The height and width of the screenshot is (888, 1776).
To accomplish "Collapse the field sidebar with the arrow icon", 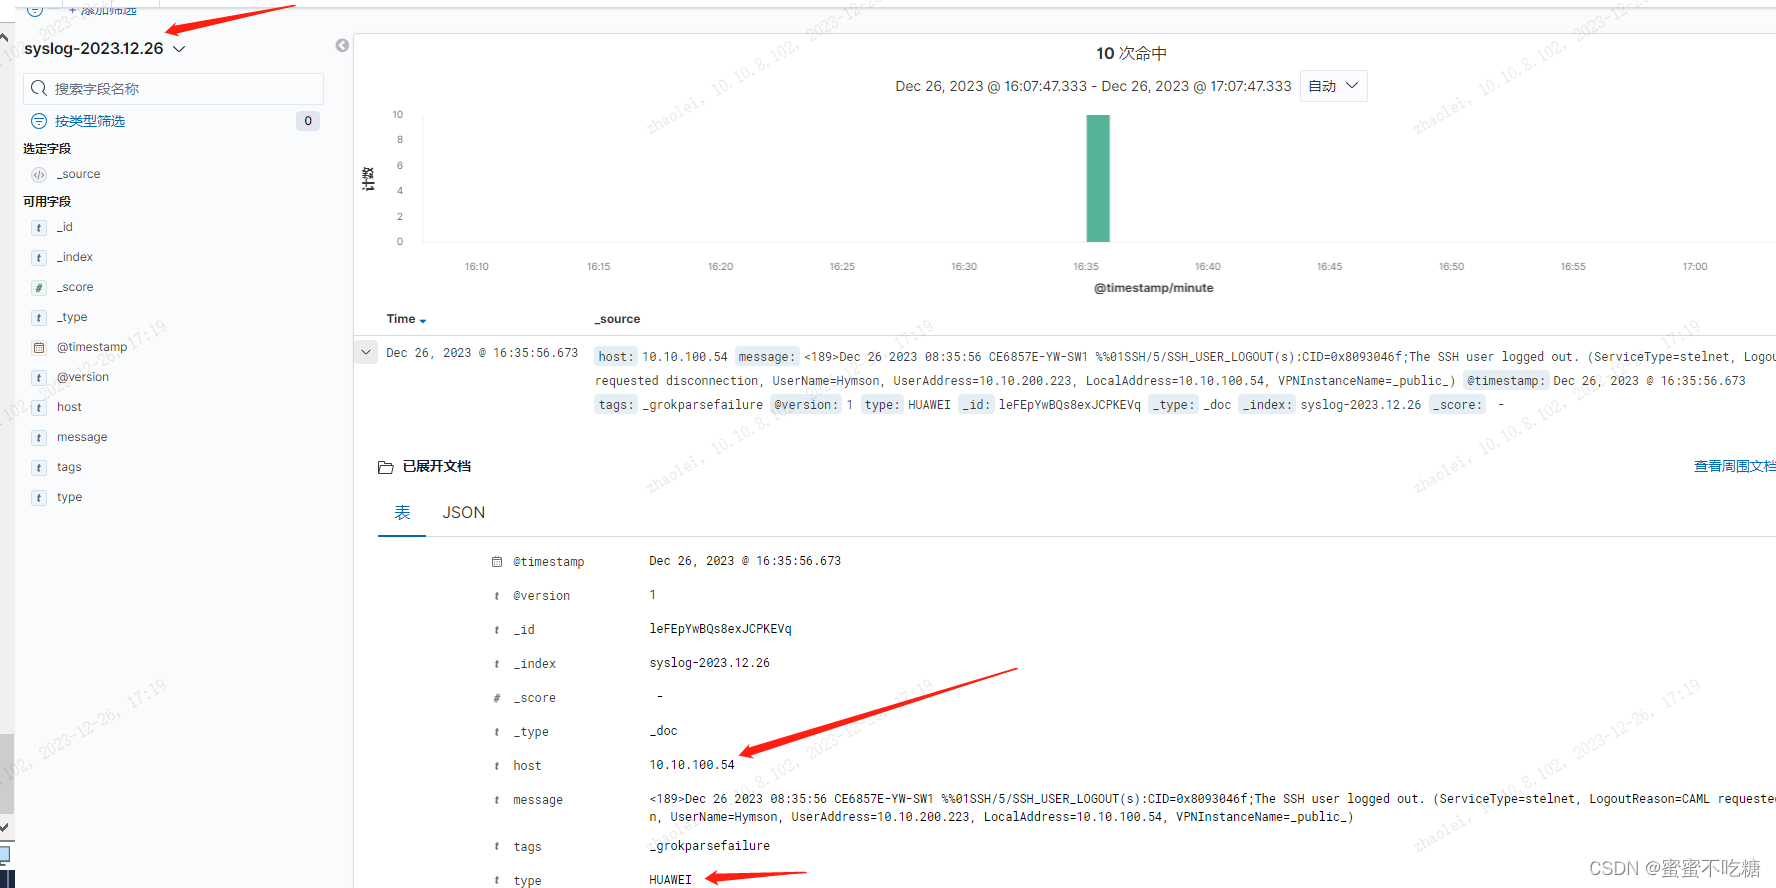I will (342, 46).
